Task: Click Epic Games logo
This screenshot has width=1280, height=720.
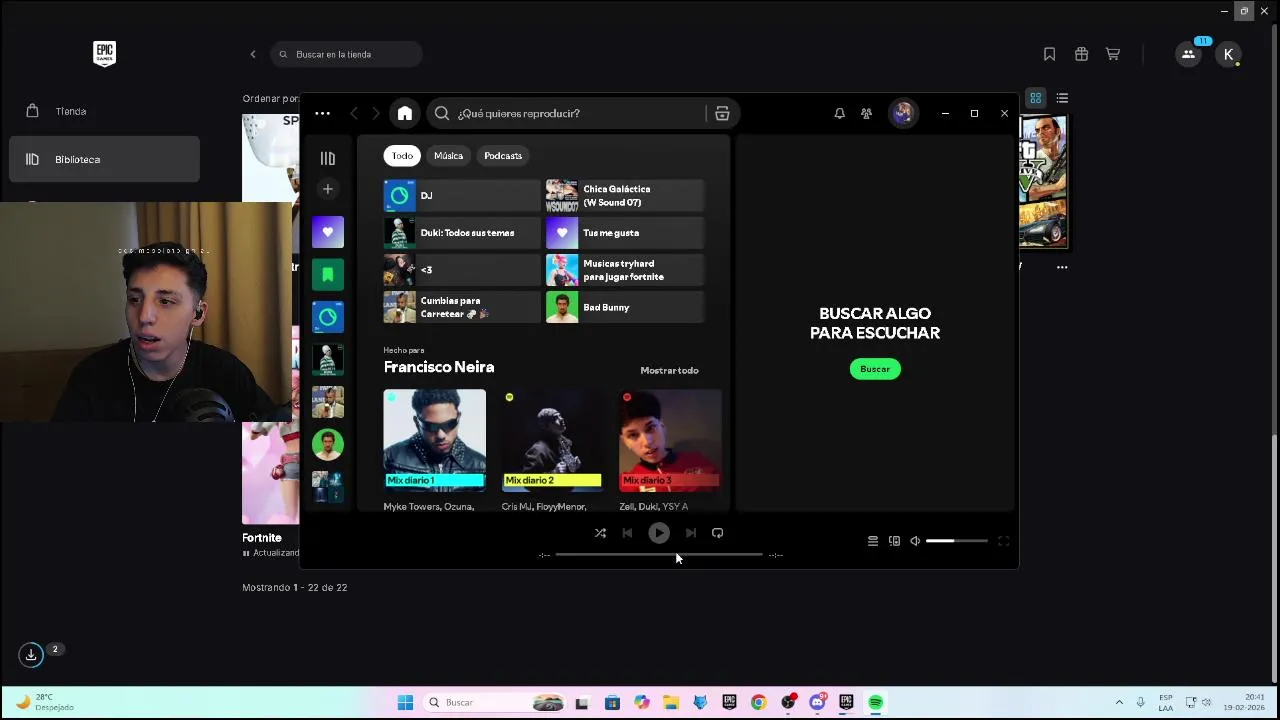Action: (104, 53)
